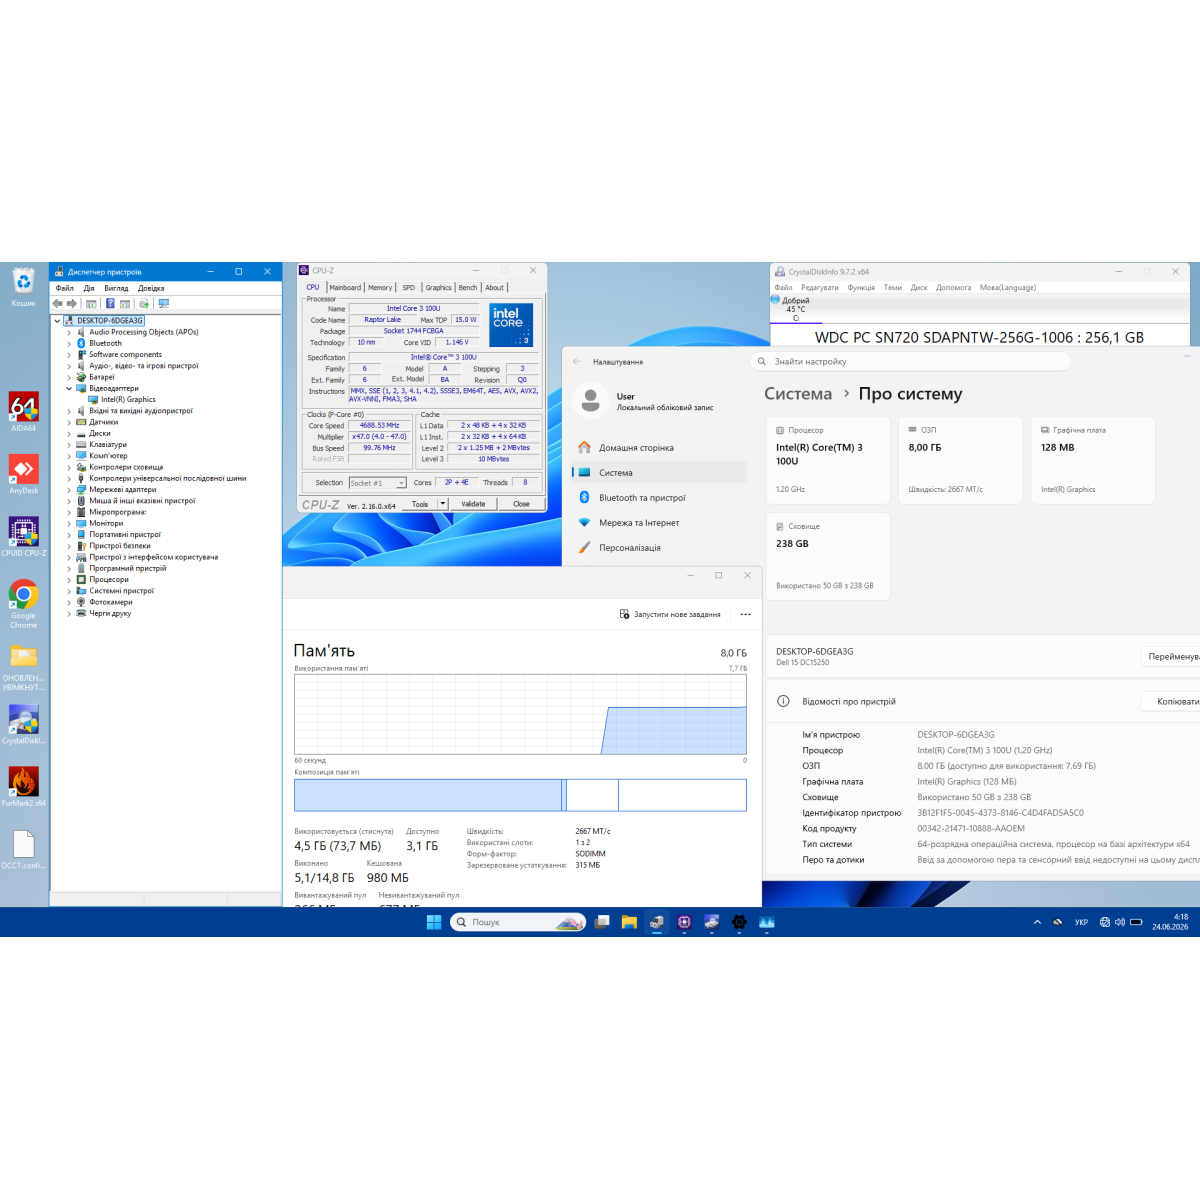Viewport: 1200px width, 1200px height.
Task: Open Socket #1 selection dropdown in CPU-Z
Action: point(378,483)
